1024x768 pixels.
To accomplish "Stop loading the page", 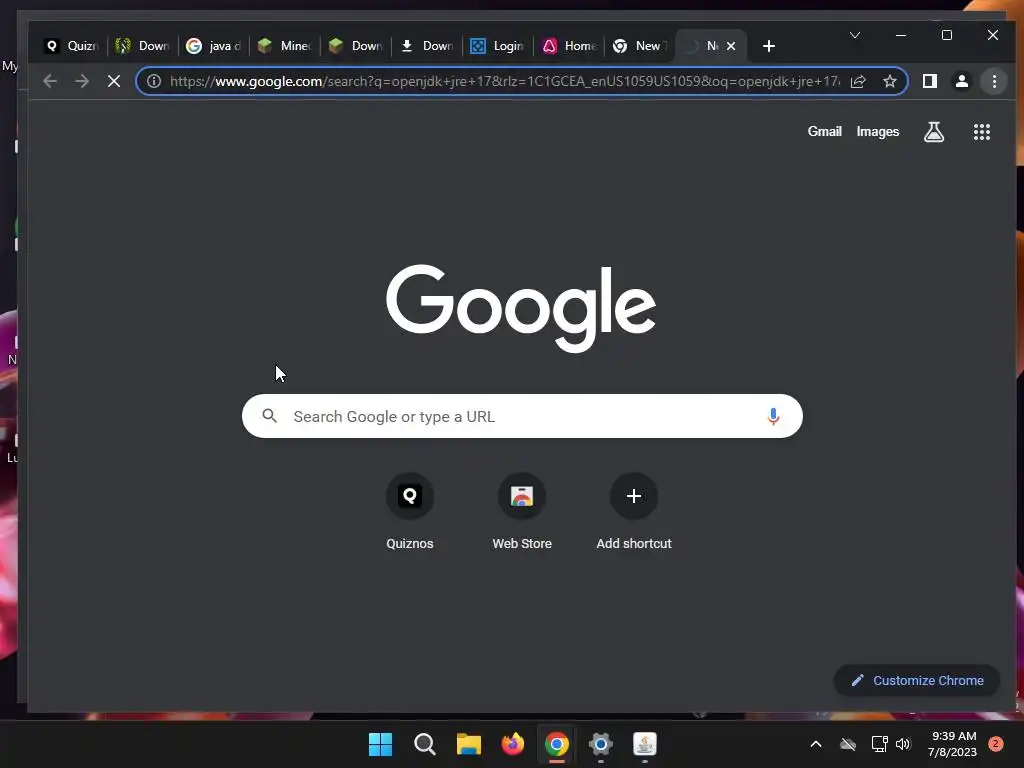I will click(x=114, y=81).
